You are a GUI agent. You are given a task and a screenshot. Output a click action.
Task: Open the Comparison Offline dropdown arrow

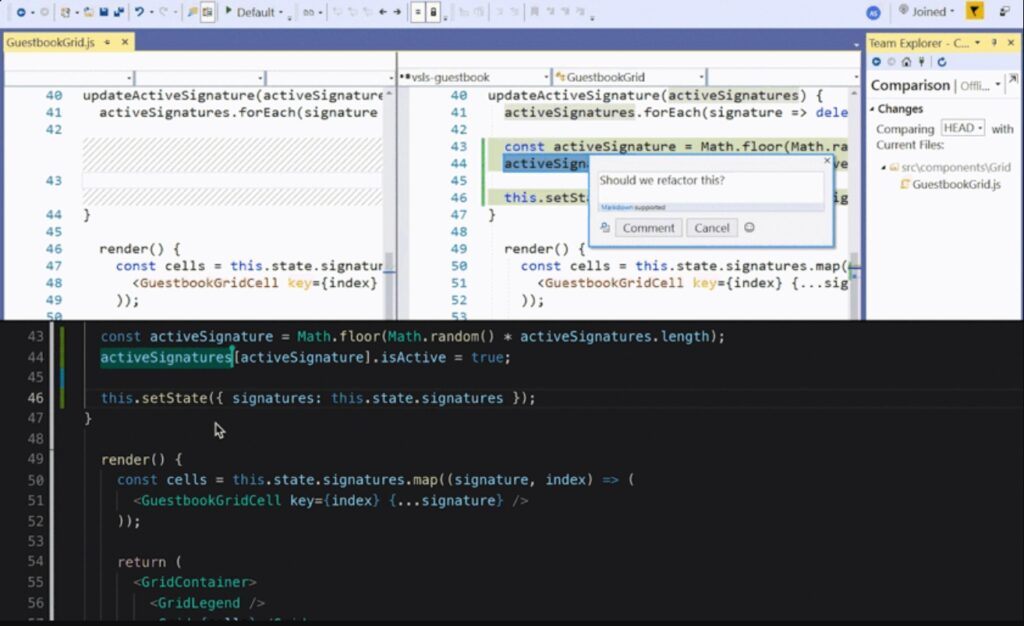[x=998, y=85]
